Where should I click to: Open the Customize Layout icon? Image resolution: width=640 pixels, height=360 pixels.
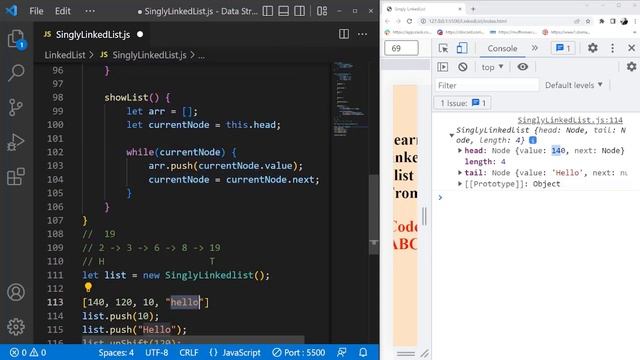click(322, 11)
